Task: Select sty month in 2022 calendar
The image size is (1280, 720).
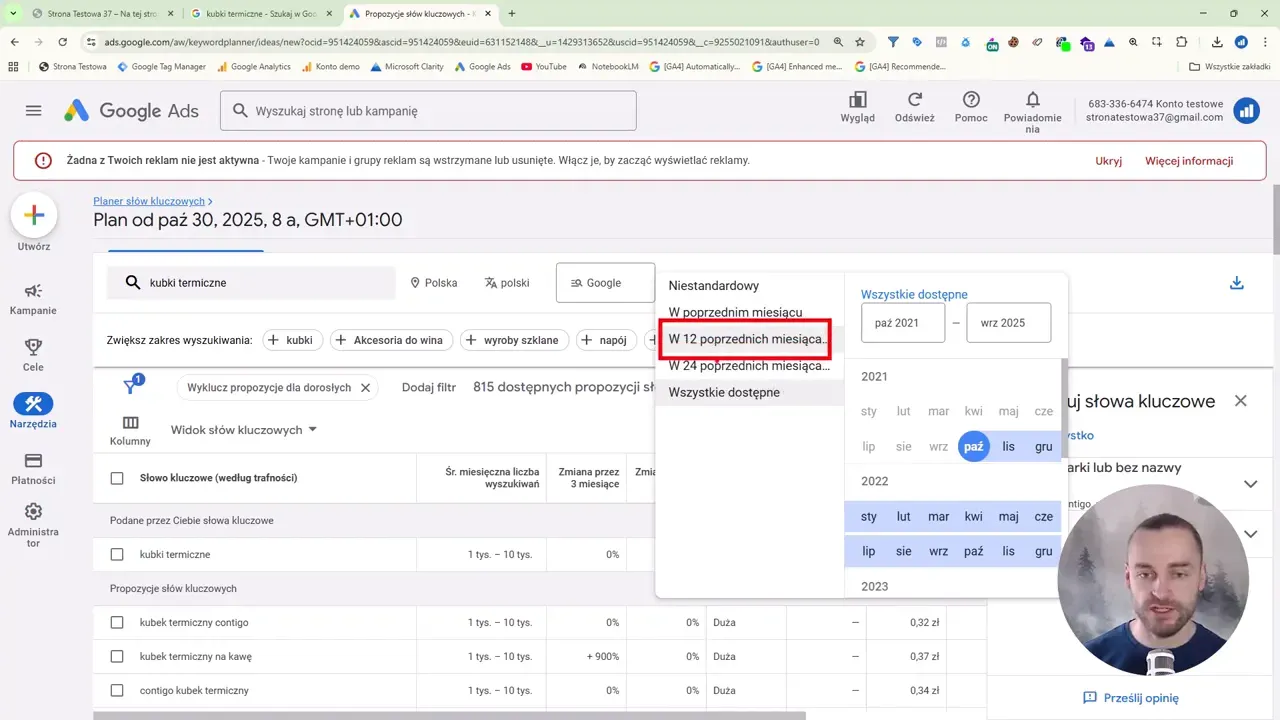Action: pos(868,517)
